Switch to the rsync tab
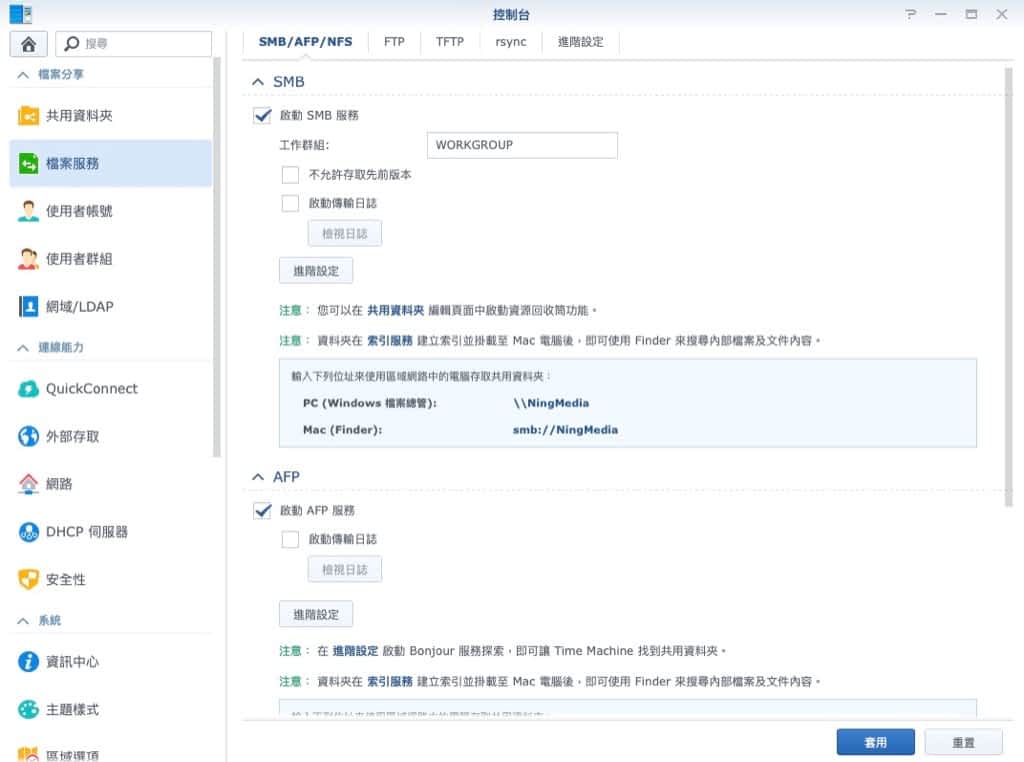 (510, 42)
